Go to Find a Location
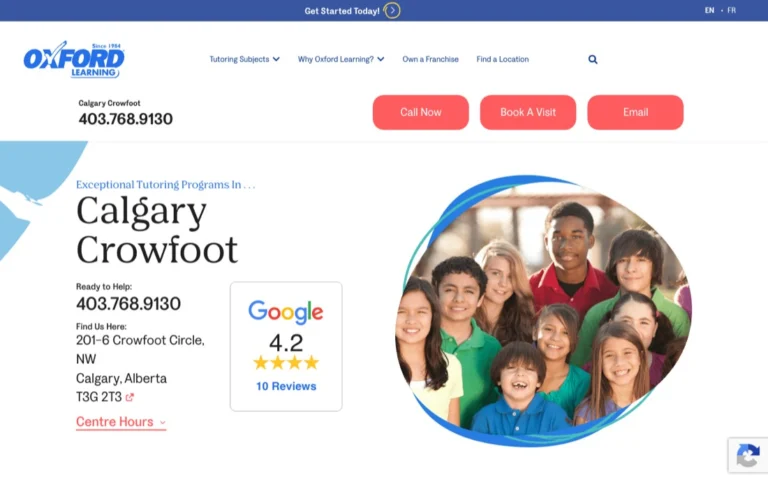This screenshot has height=480, width=768. (x=503, y=59)
